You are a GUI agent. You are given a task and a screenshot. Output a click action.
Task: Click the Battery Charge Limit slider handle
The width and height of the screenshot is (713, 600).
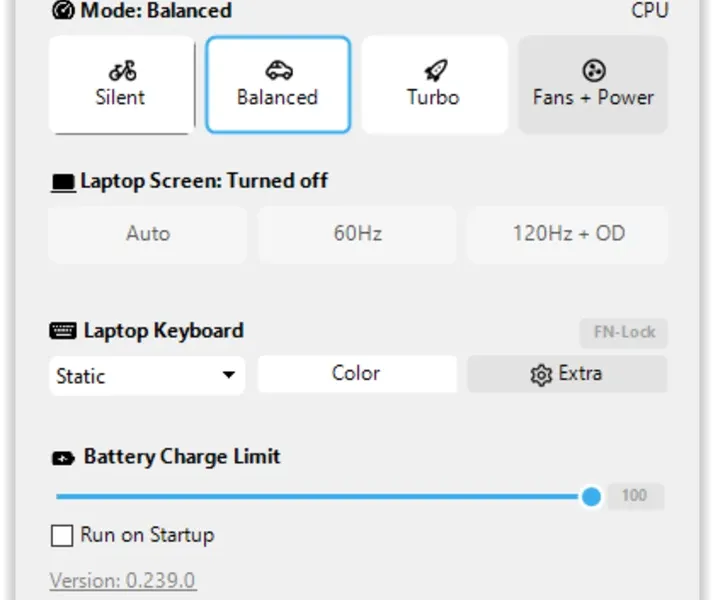pos(591,496)
